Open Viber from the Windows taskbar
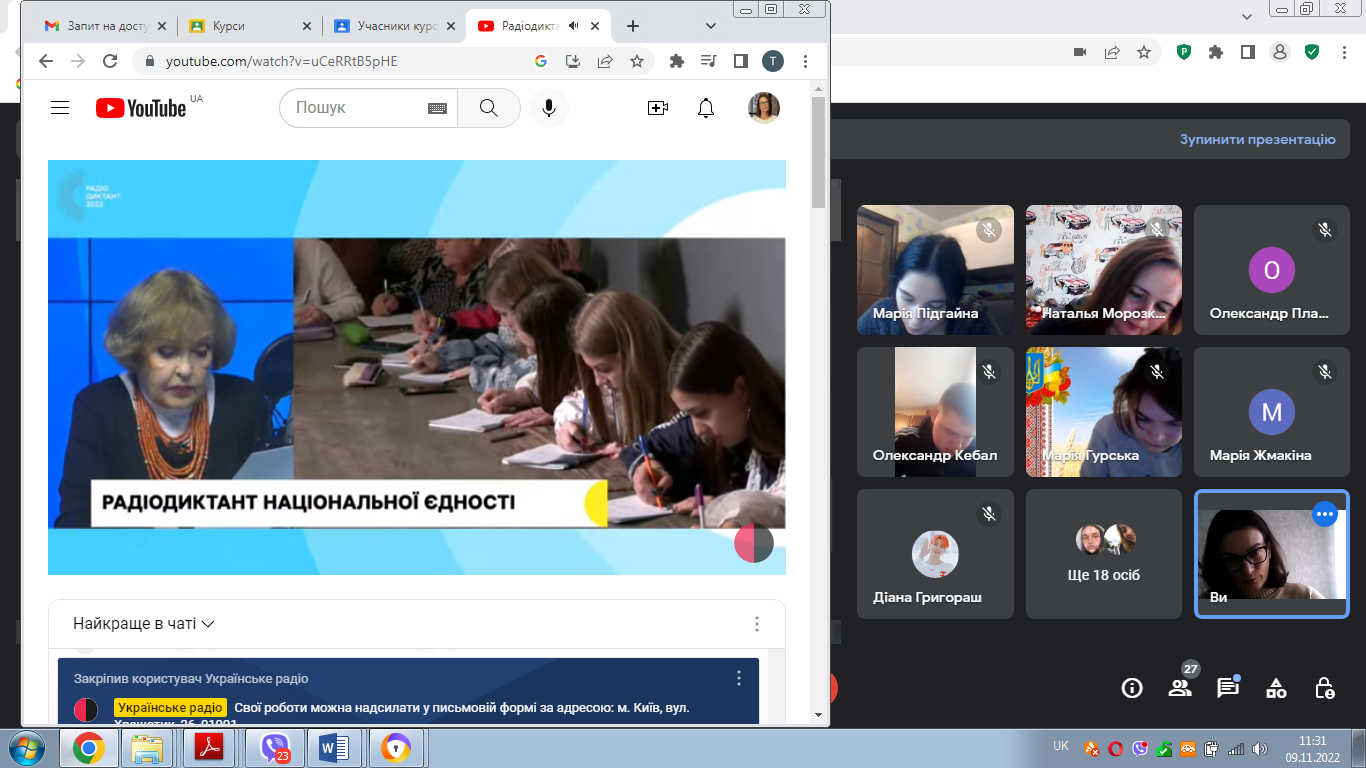Image resolution: width=1366 pixels, height=768 pixels. pos(274,747)
